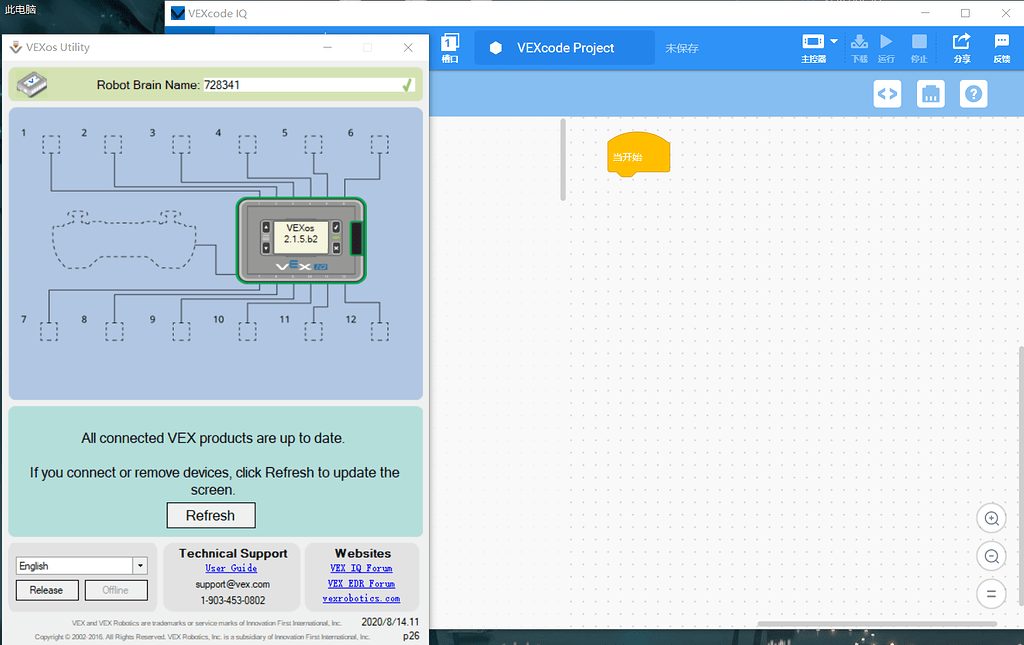This screenshot has height=645, width=1024.
Task: Click the download (下载) icon
Action: pyautogui.click(x=859, y=43)
